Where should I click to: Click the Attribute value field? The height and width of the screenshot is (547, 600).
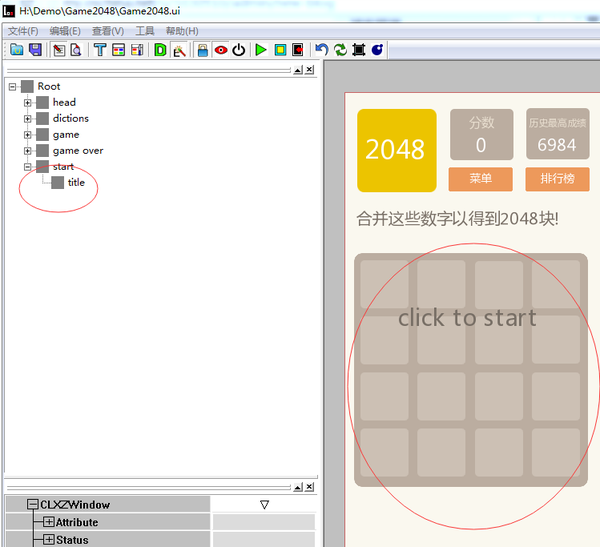coord(264,522)
